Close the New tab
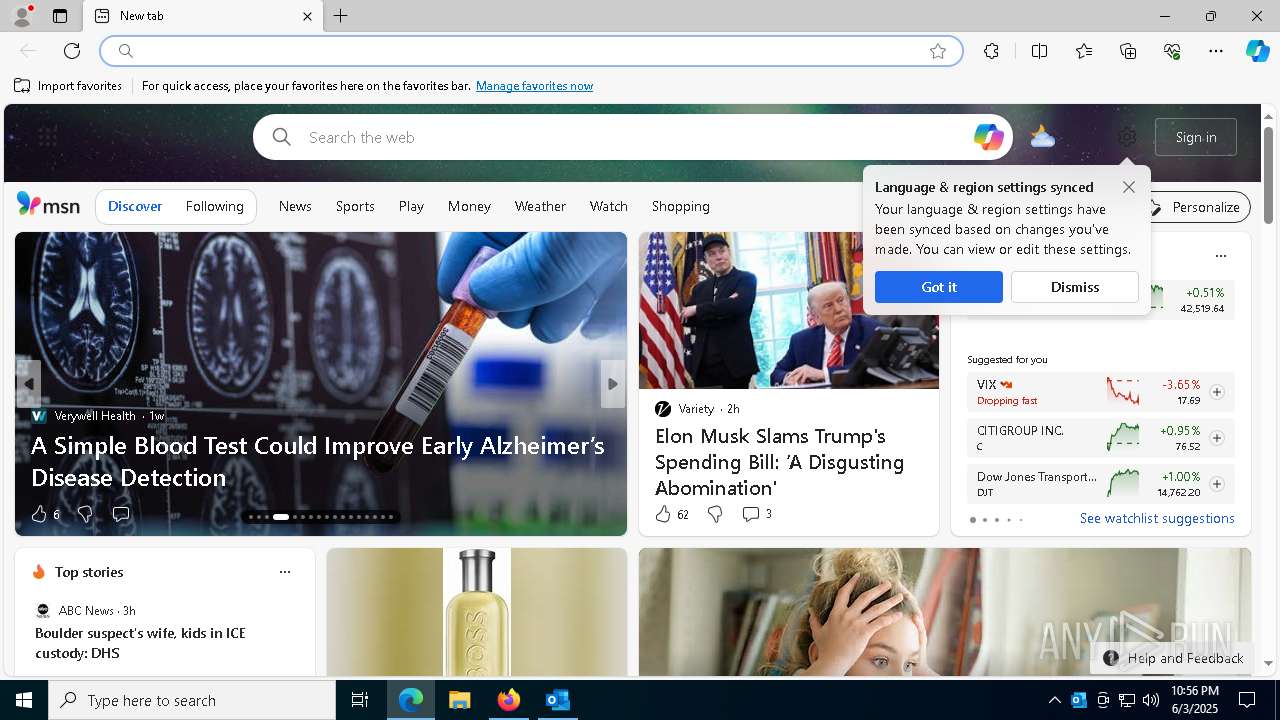This screenshot has width=1280, height=720. coord(307,16)
